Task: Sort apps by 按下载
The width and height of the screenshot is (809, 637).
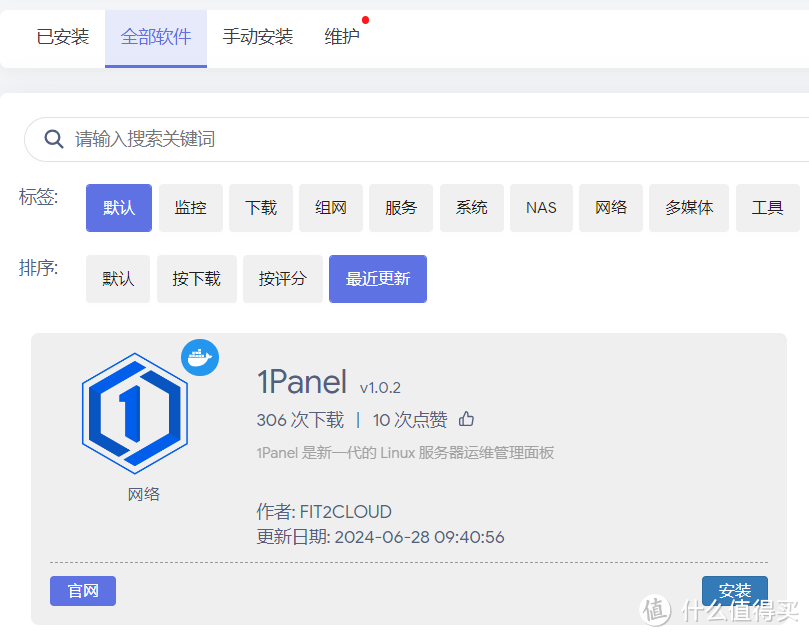Action: 196,279
